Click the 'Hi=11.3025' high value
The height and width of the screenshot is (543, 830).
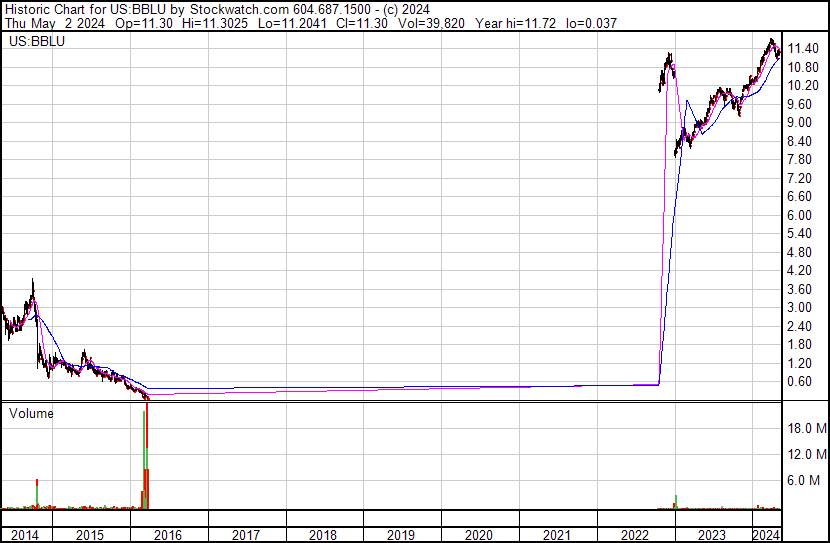tap(214, 23)
